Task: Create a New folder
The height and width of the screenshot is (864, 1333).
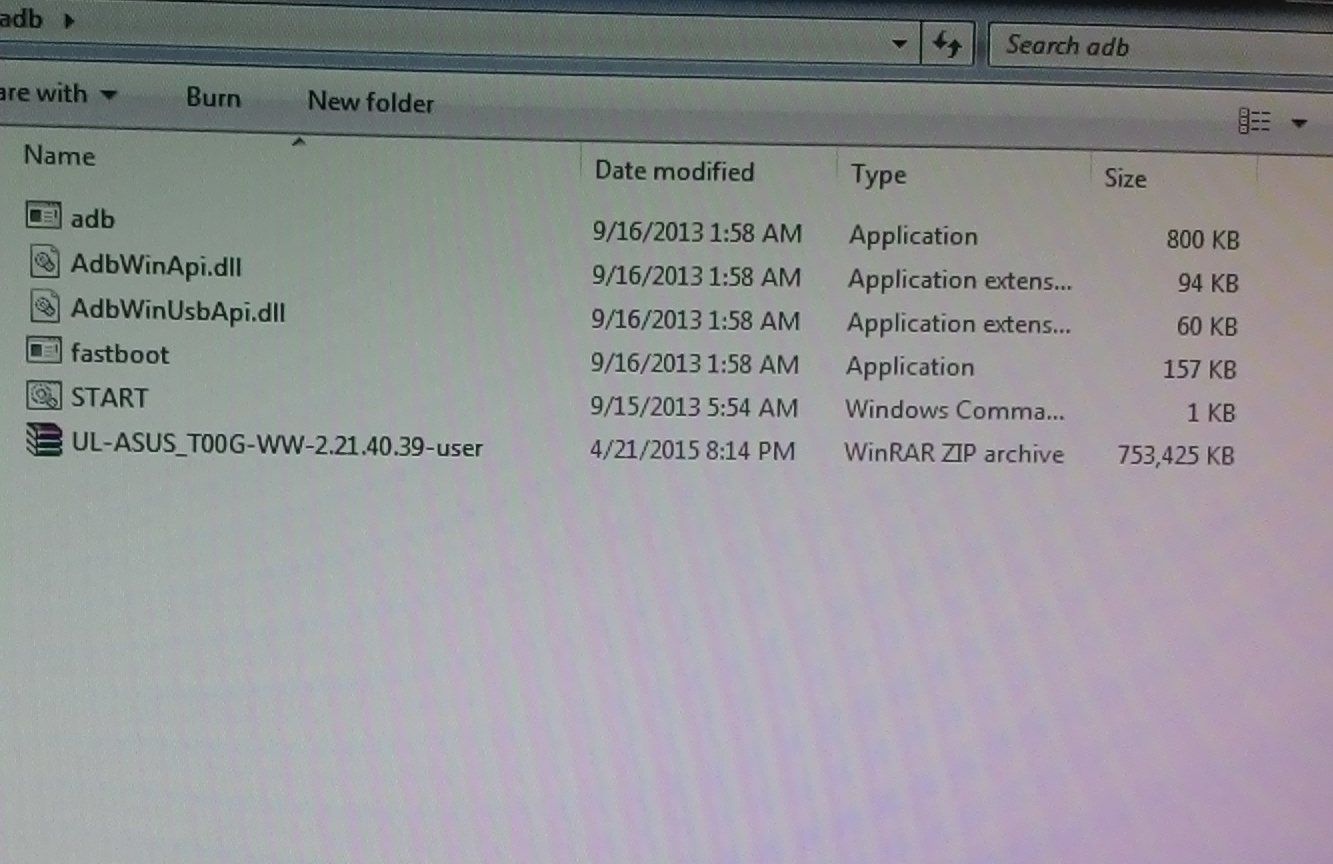Action: (371, 102)
